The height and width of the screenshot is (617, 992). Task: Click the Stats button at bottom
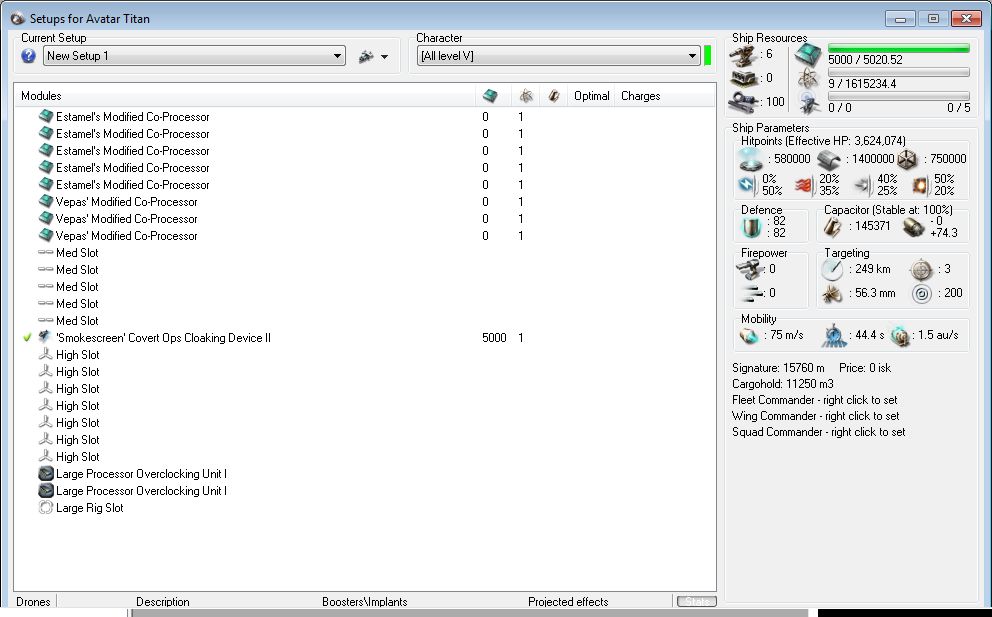click(697, 601)
